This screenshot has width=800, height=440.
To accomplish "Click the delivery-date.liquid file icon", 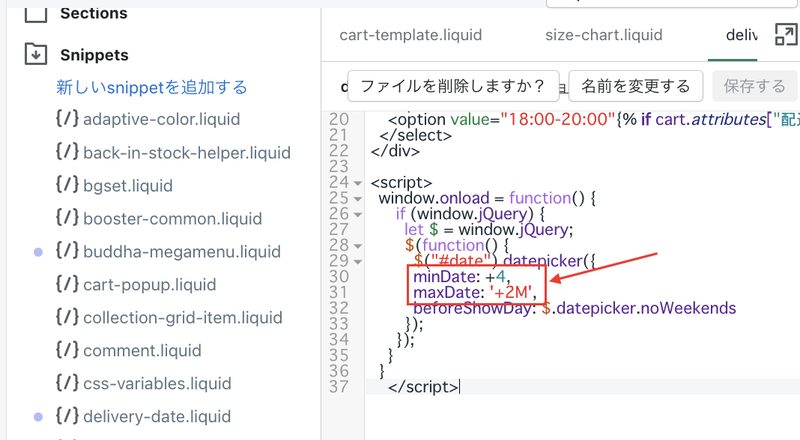I will (67, 415).
